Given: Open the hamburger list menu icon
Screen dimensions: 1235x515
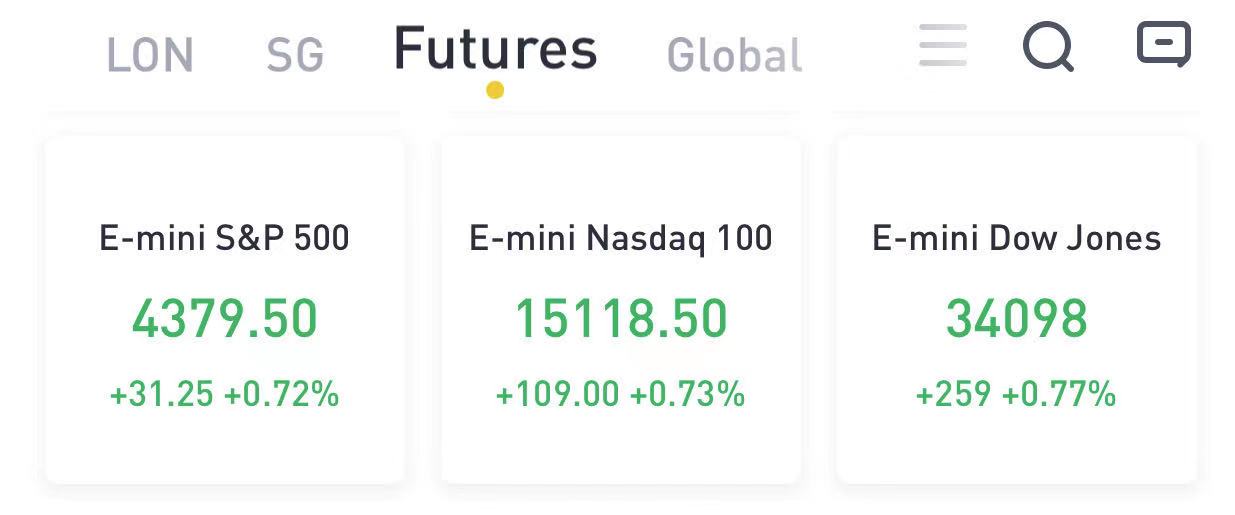Looking at the screenshot, I should 943,45.
